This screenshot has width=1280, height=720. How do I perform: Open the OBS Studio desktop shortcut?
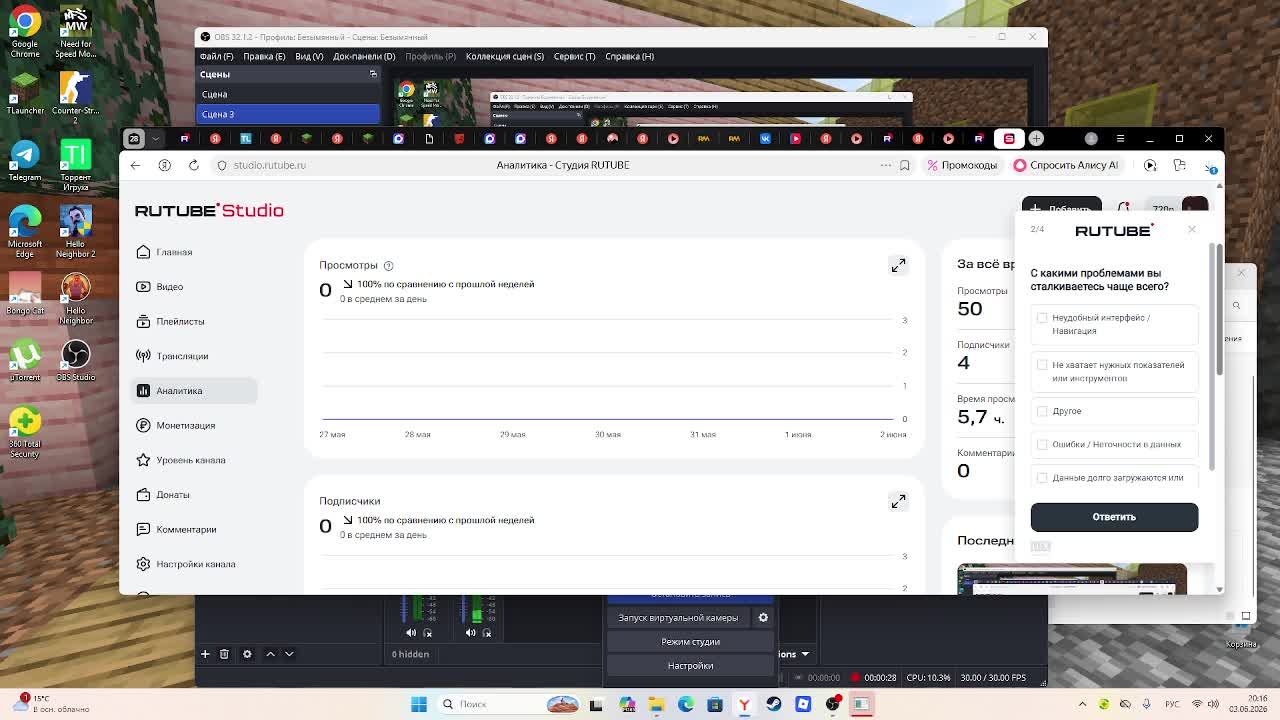[x=76, y=362]
